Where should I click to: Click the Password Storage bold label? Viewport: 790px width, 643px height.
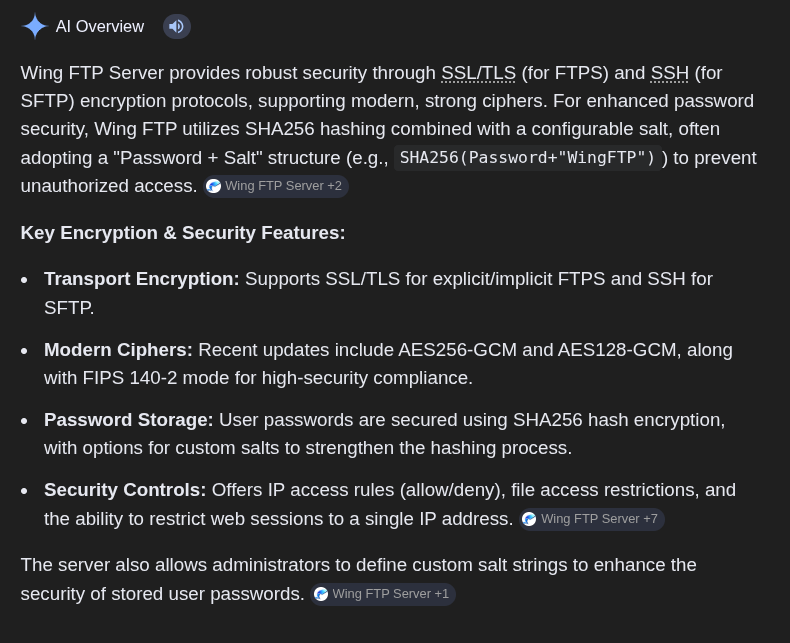point(128,420)
